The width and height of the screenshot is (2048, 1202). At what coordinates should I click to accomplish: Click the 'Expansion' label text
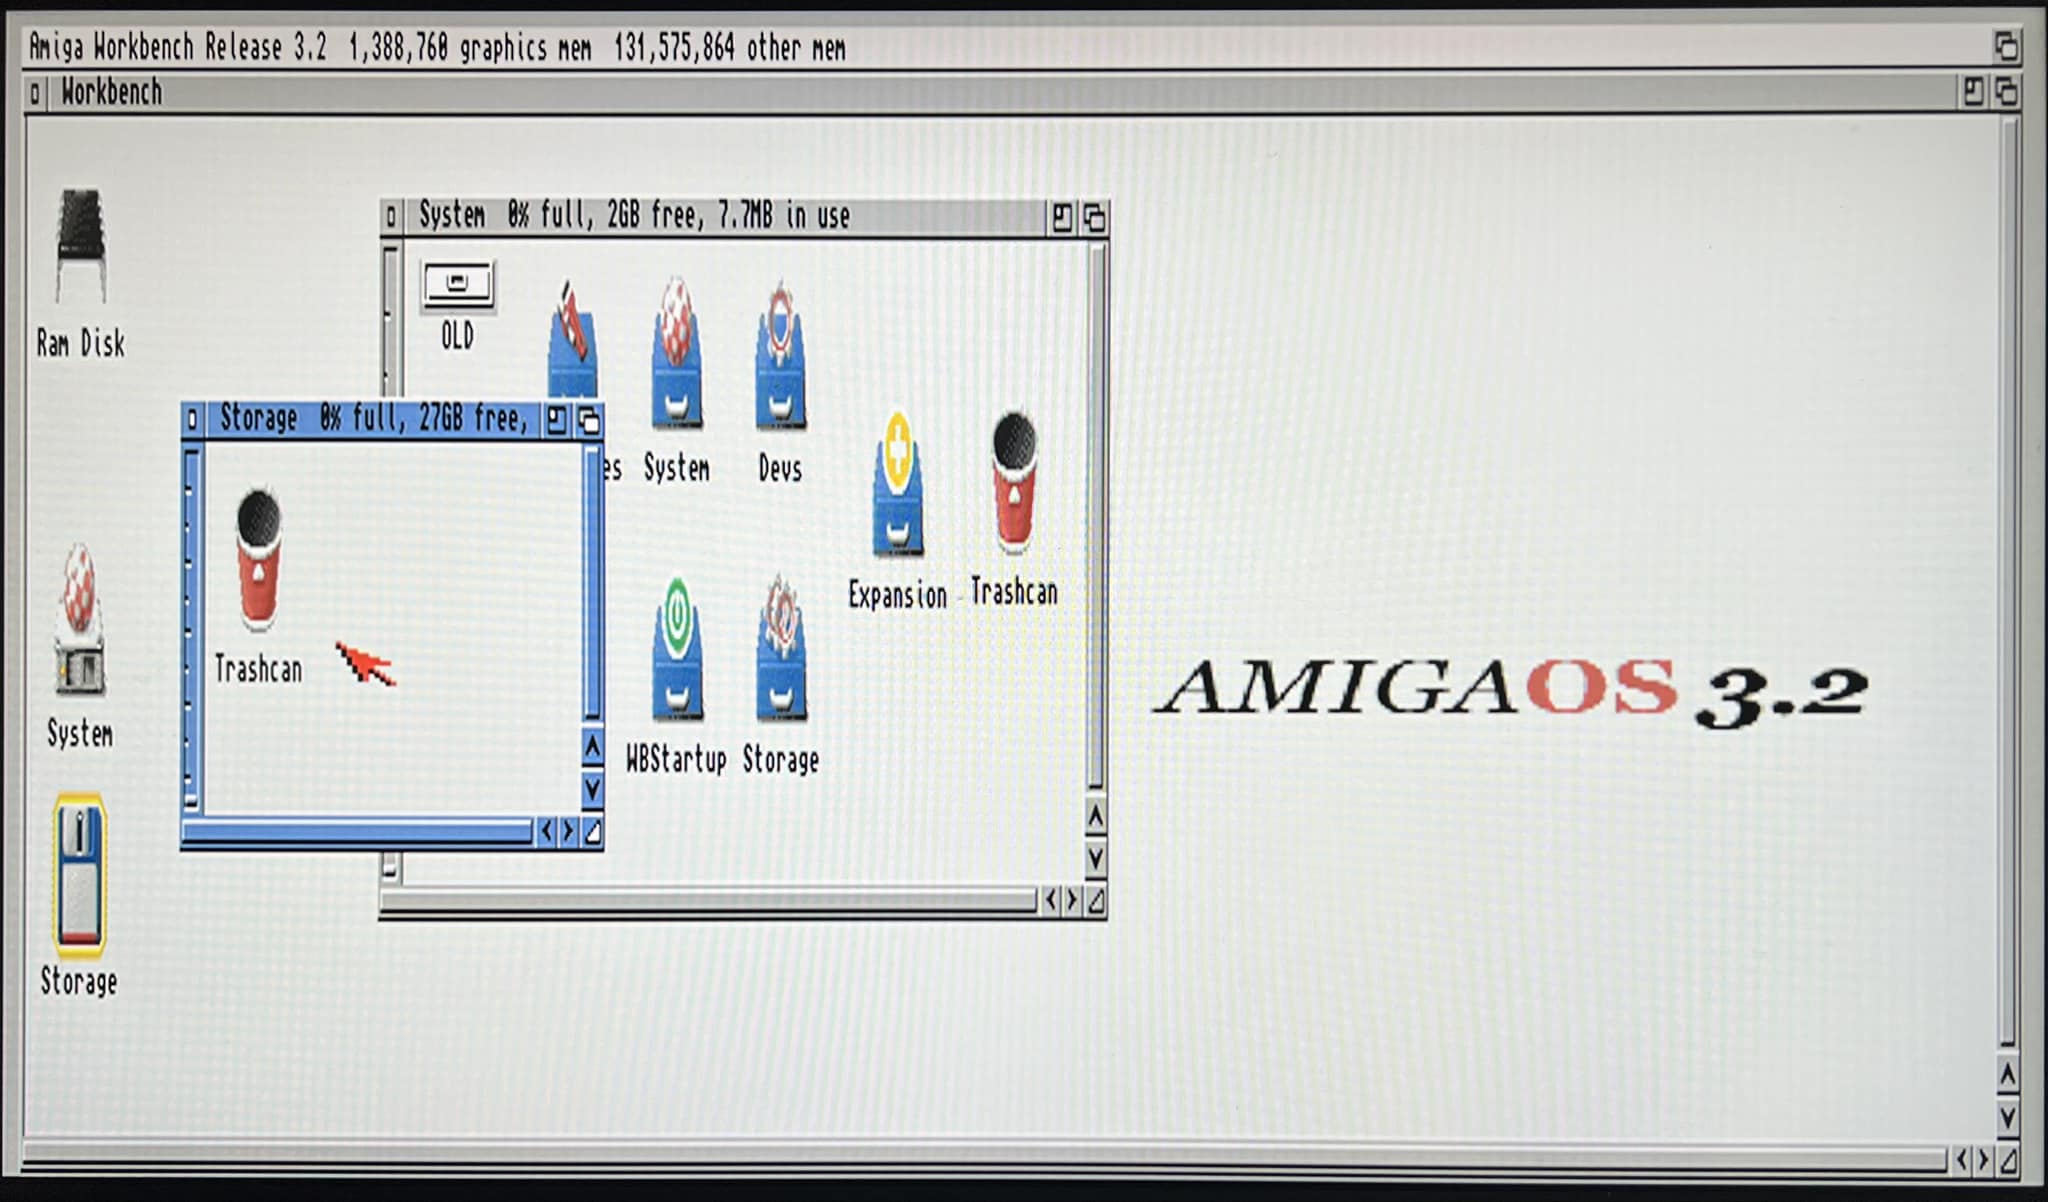pos(897,595)
